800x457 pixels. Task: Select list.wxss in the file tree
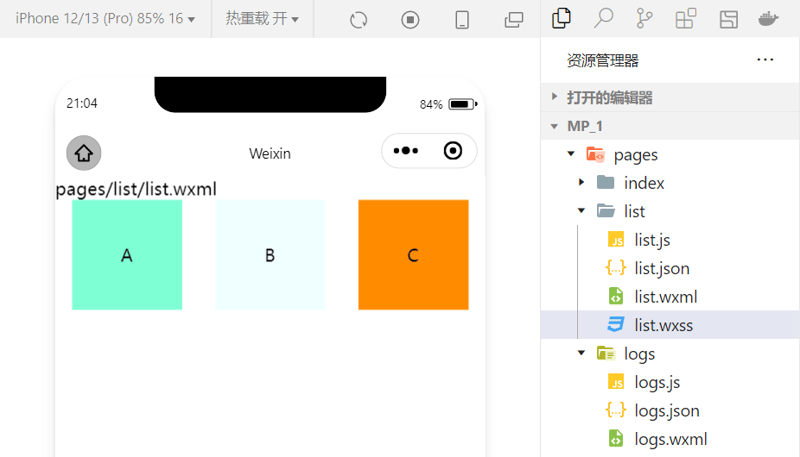(x=669, y=324)
